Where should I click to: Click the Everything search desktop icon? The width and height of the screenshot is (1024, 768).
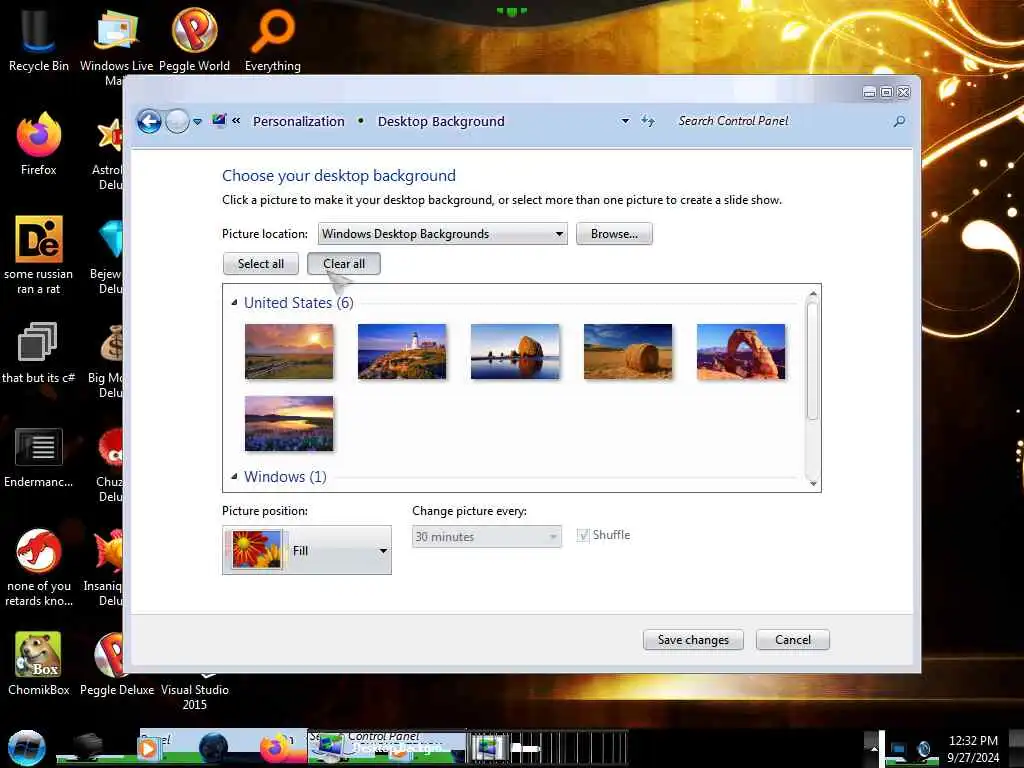point(272,39)
